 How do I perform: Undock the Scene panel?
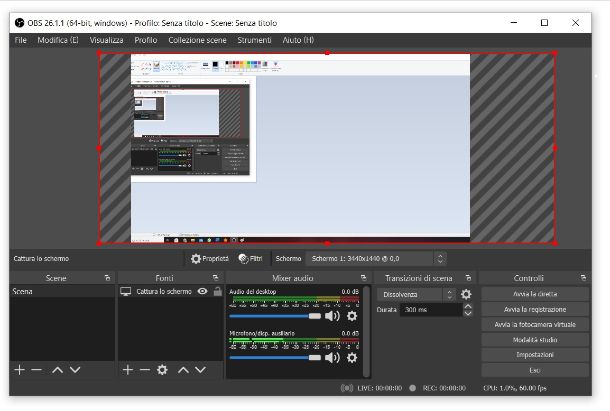(107, 278)
